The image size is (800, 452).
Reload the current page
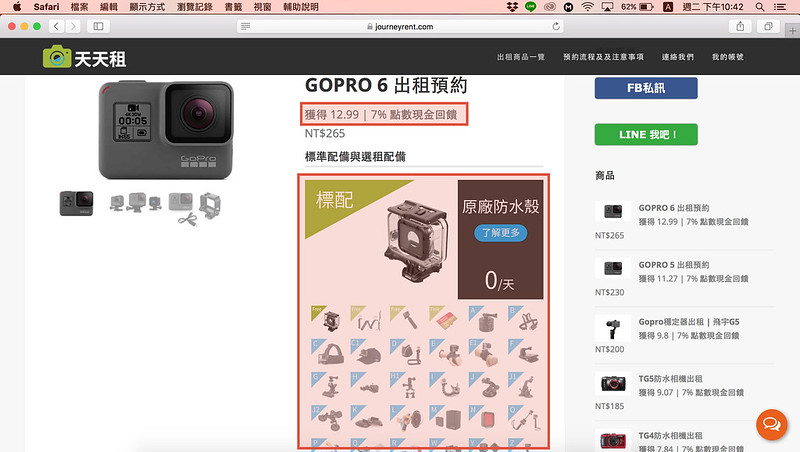pyautogui.click(x=556, y=26)
